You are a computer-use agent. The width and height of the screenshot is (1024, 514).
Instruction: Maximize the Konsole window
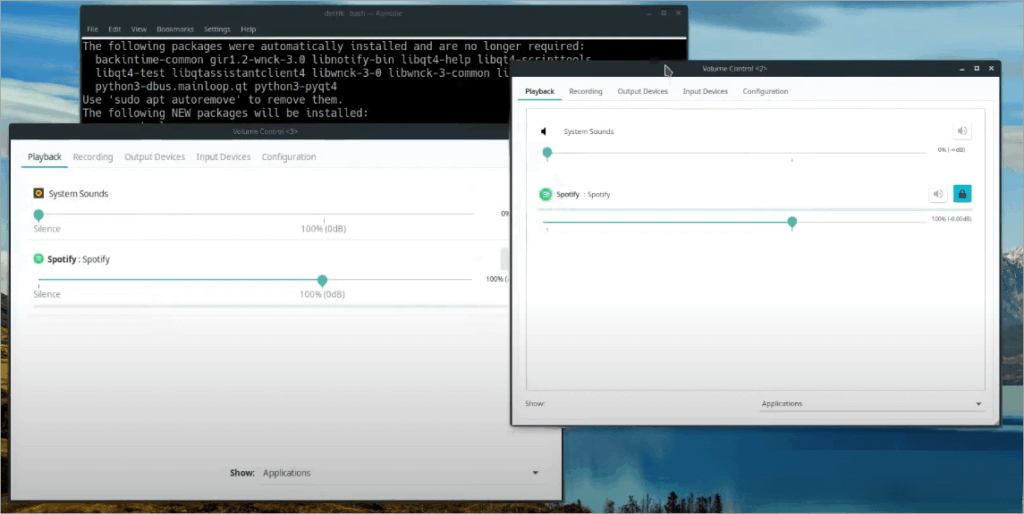point(664,12)
